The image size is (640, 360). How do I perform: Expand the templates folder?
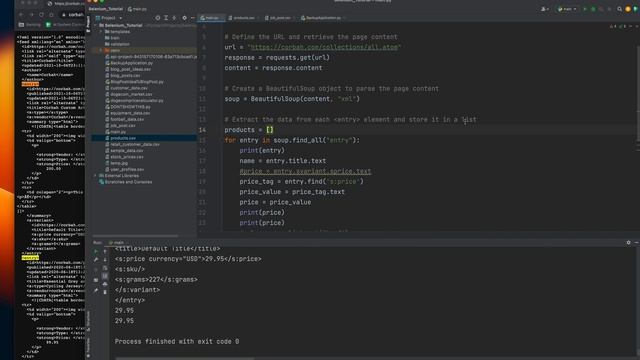click(x=101, y=31)
